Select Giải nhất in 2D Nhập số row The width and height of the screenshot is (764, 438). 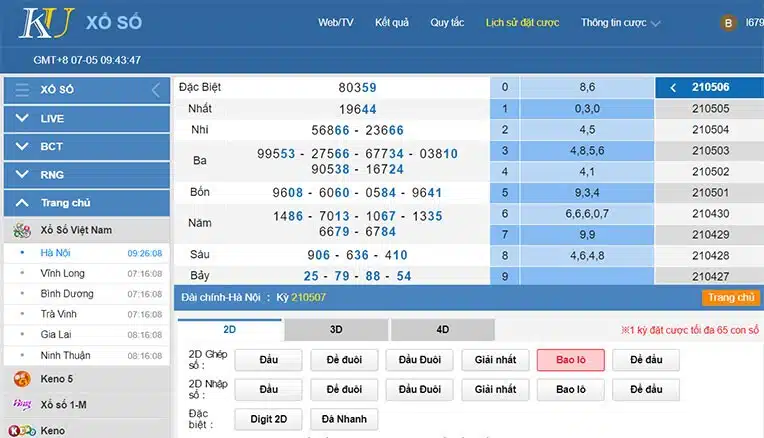coord(495,390)
